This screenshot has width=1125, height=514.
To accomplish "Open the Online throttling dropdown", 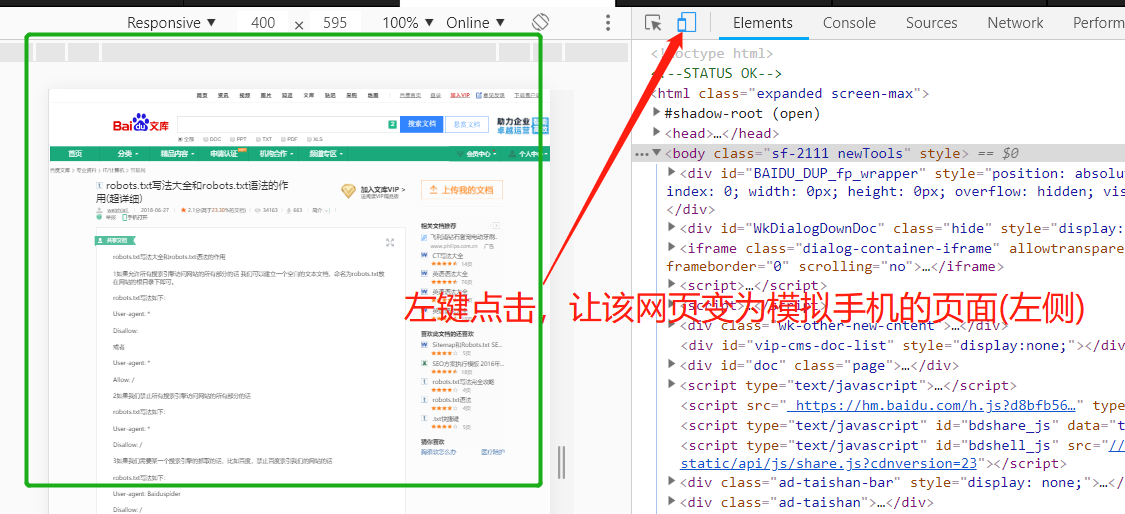I will tap(476, 23).
